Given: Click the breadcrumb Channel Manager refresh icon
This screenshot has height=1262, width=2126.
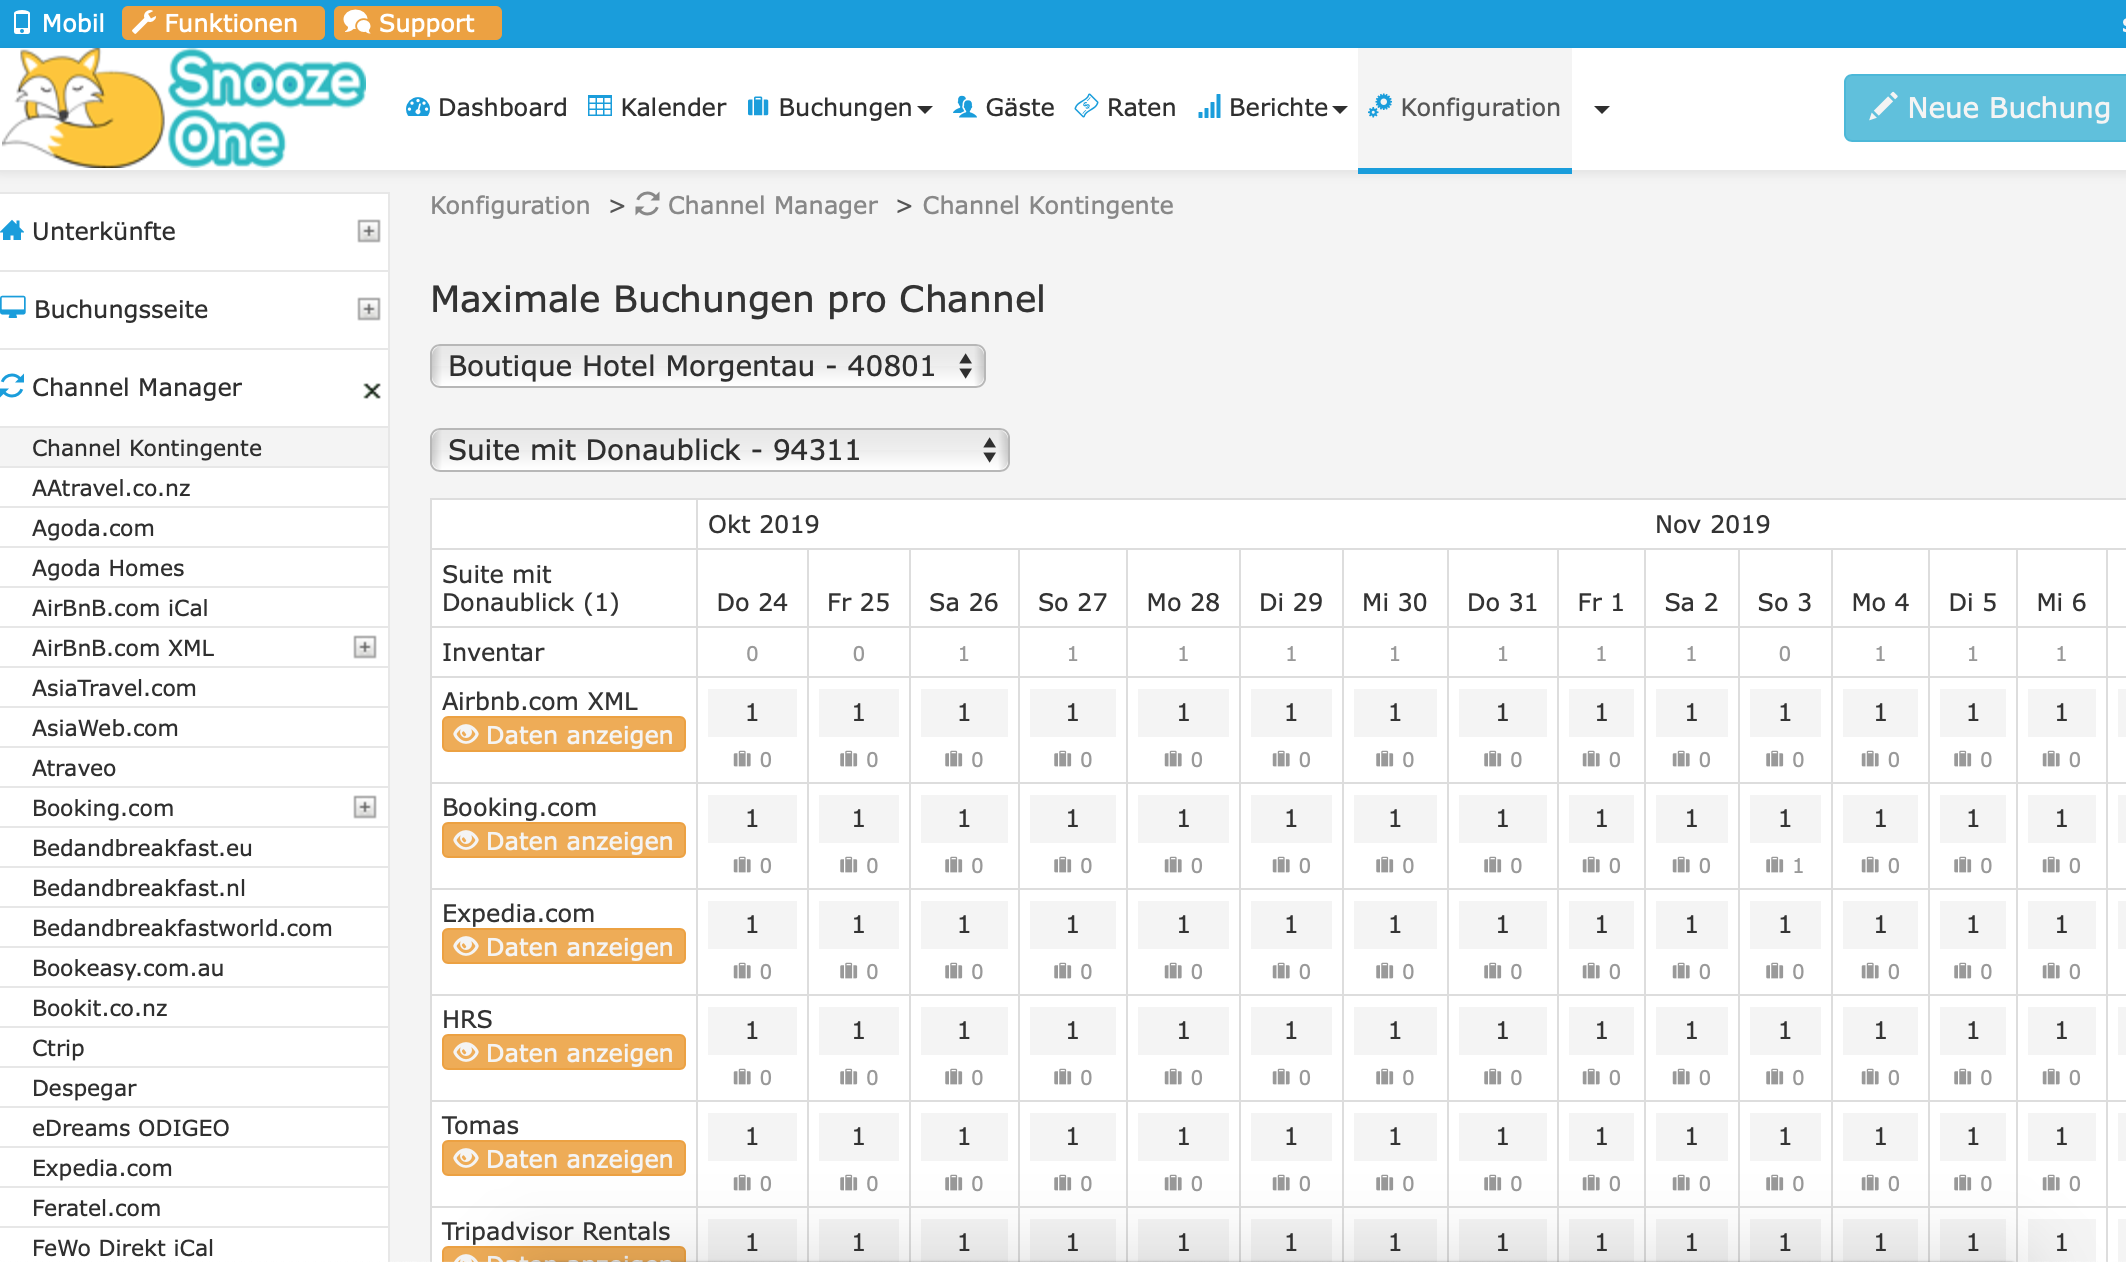Looking at the screenshot, I should 647,204.
